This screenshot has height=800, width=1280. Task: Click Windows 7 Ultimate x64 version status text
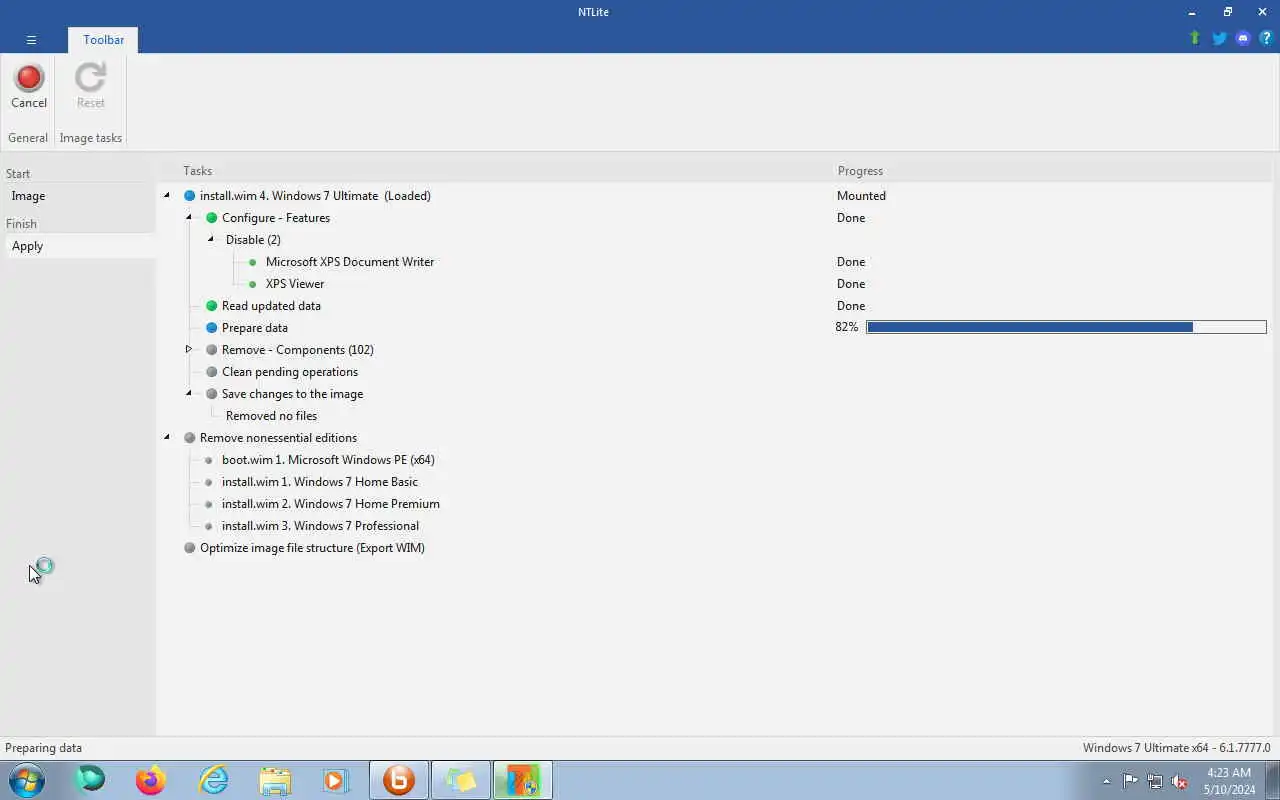point(1176,748)
